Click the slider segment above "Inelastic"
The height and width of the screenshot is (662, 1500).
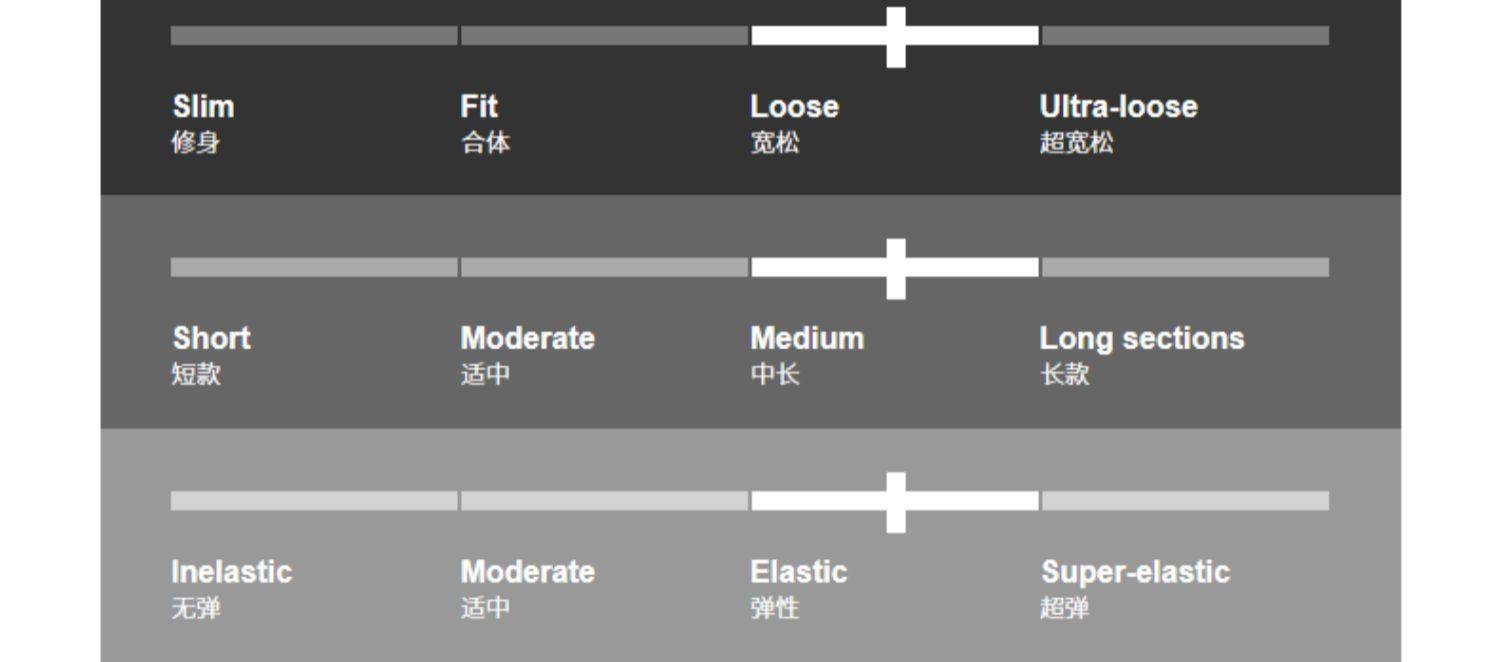pos(314,501)
